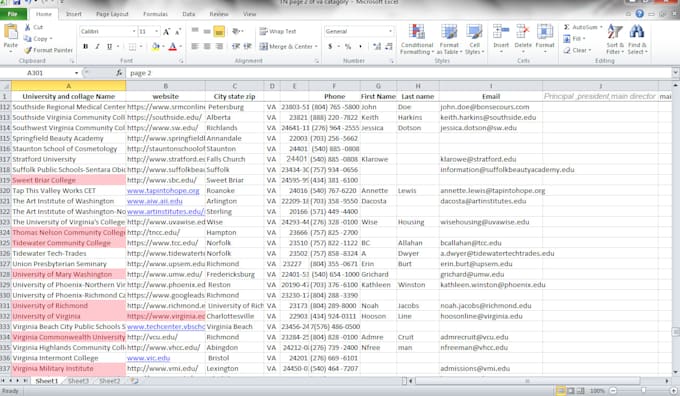This screenshot has width=680, height=396.
Task: Apply Fill Color bucket
Action: [x=156, y=46]
